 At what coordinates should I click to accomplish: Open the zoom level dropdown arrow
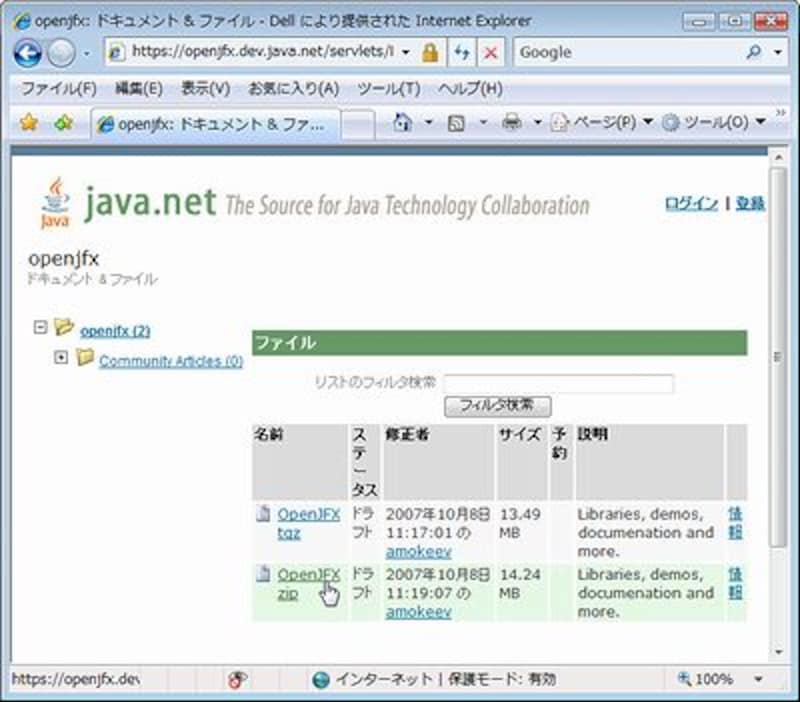(x=758, y=679)
